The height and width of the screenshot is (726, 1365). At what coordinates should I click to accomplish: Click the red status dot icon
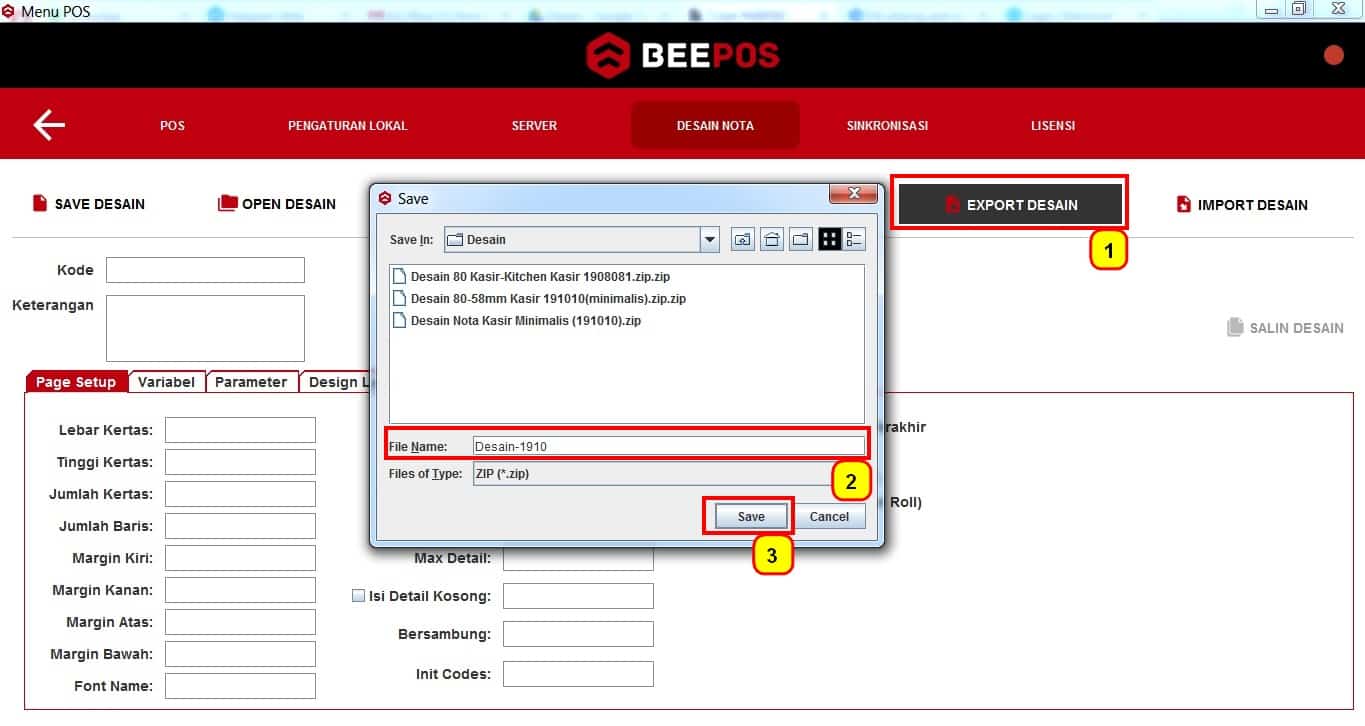click(1333, 55)
